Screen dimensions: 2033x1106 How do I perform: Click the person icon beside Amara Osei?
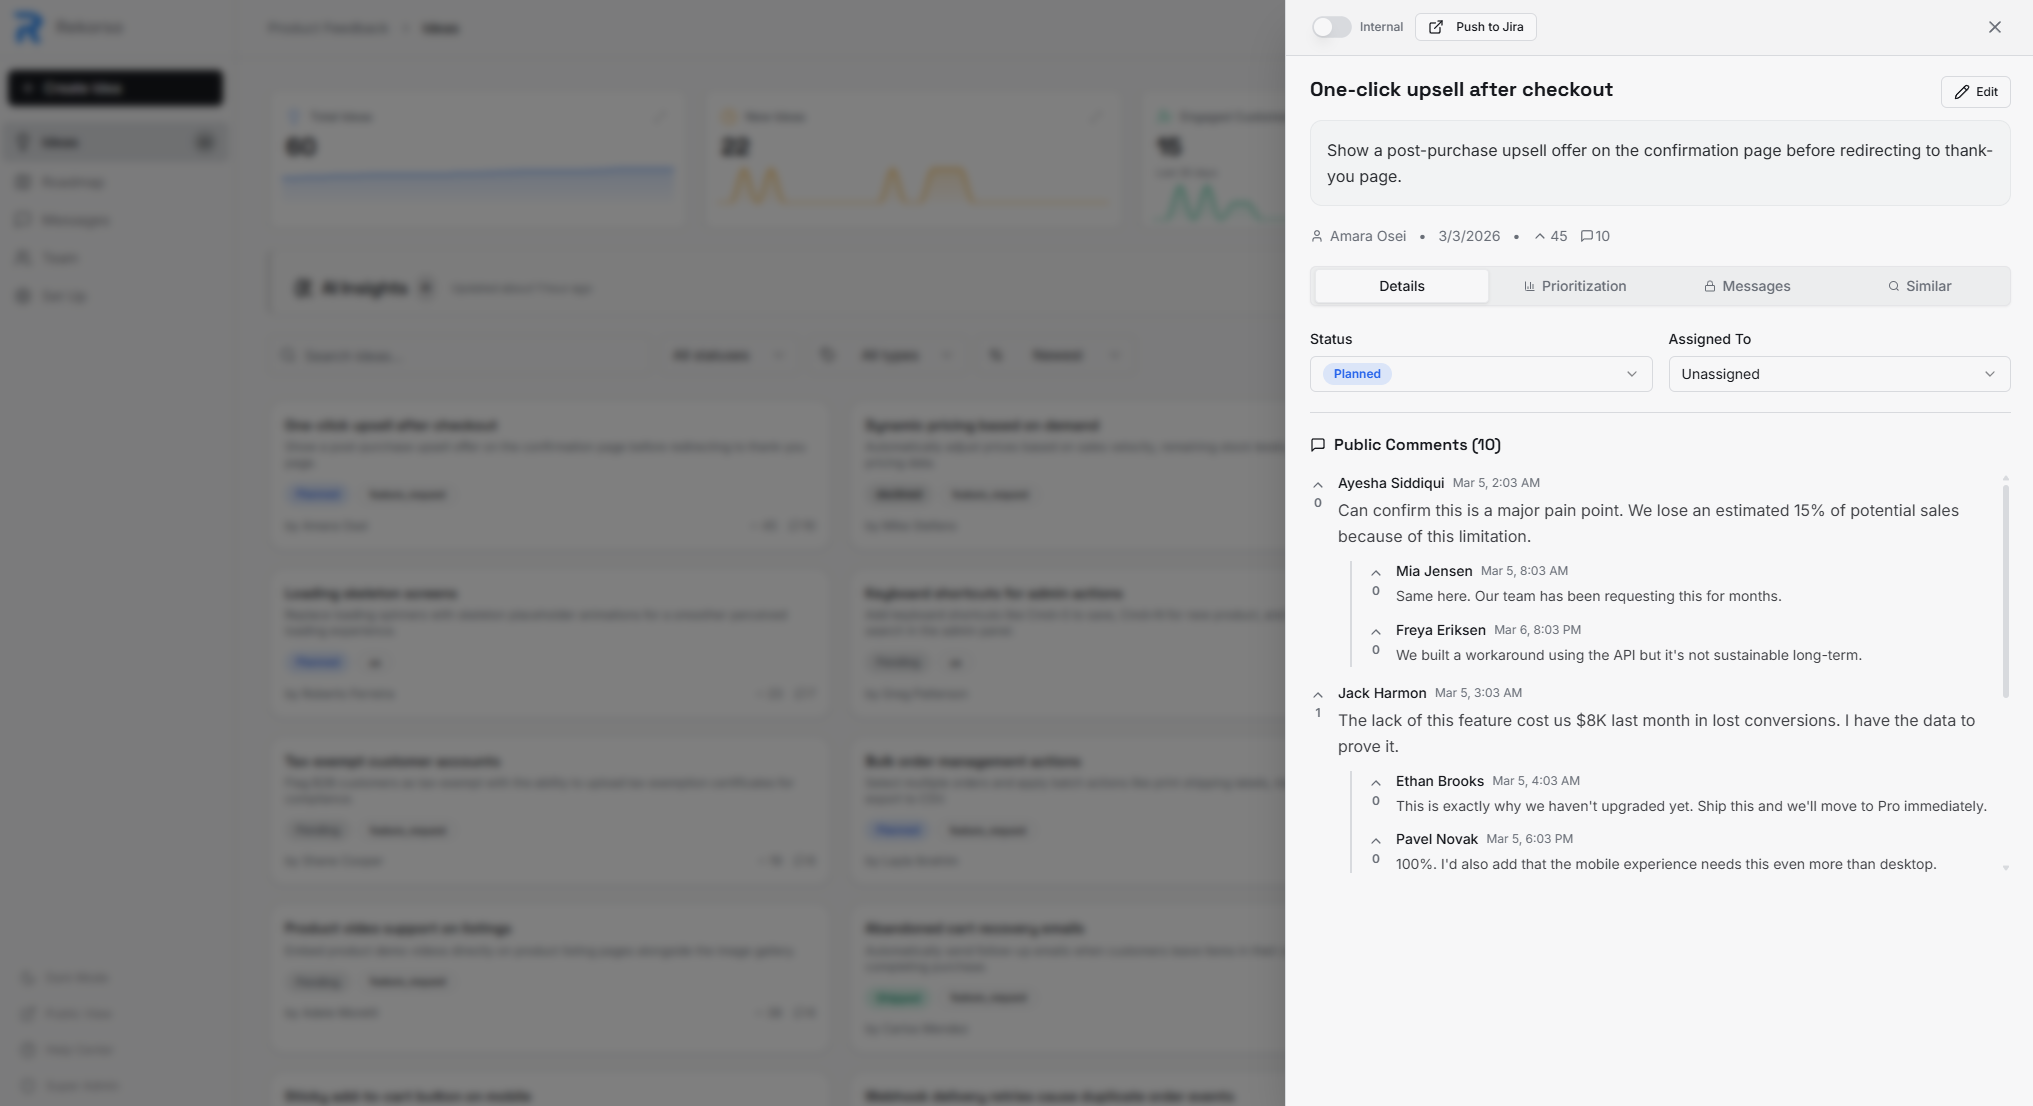coord(1316,236)
